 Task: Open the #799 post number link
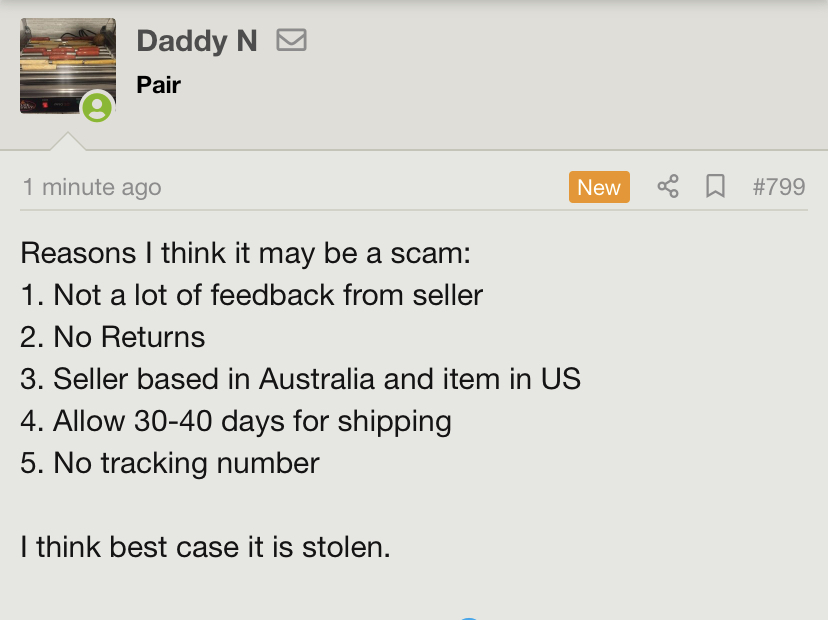778,187
